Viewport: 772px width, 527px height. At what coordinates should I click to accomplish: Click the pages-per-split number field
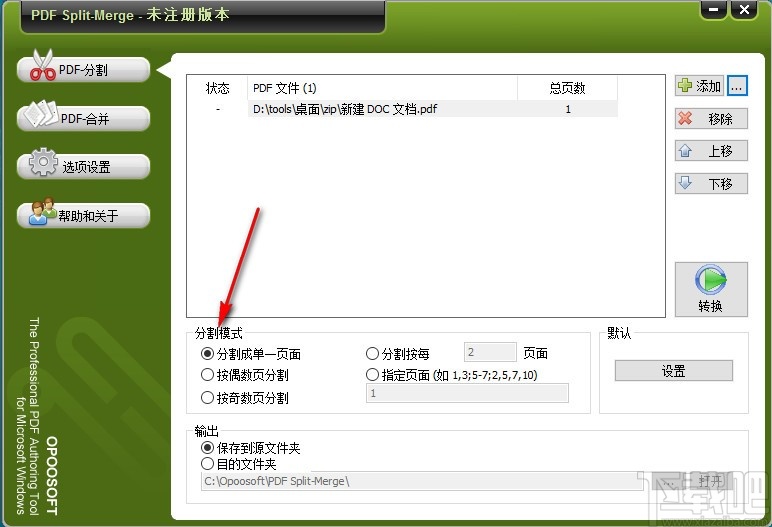[x=490, y=352]
